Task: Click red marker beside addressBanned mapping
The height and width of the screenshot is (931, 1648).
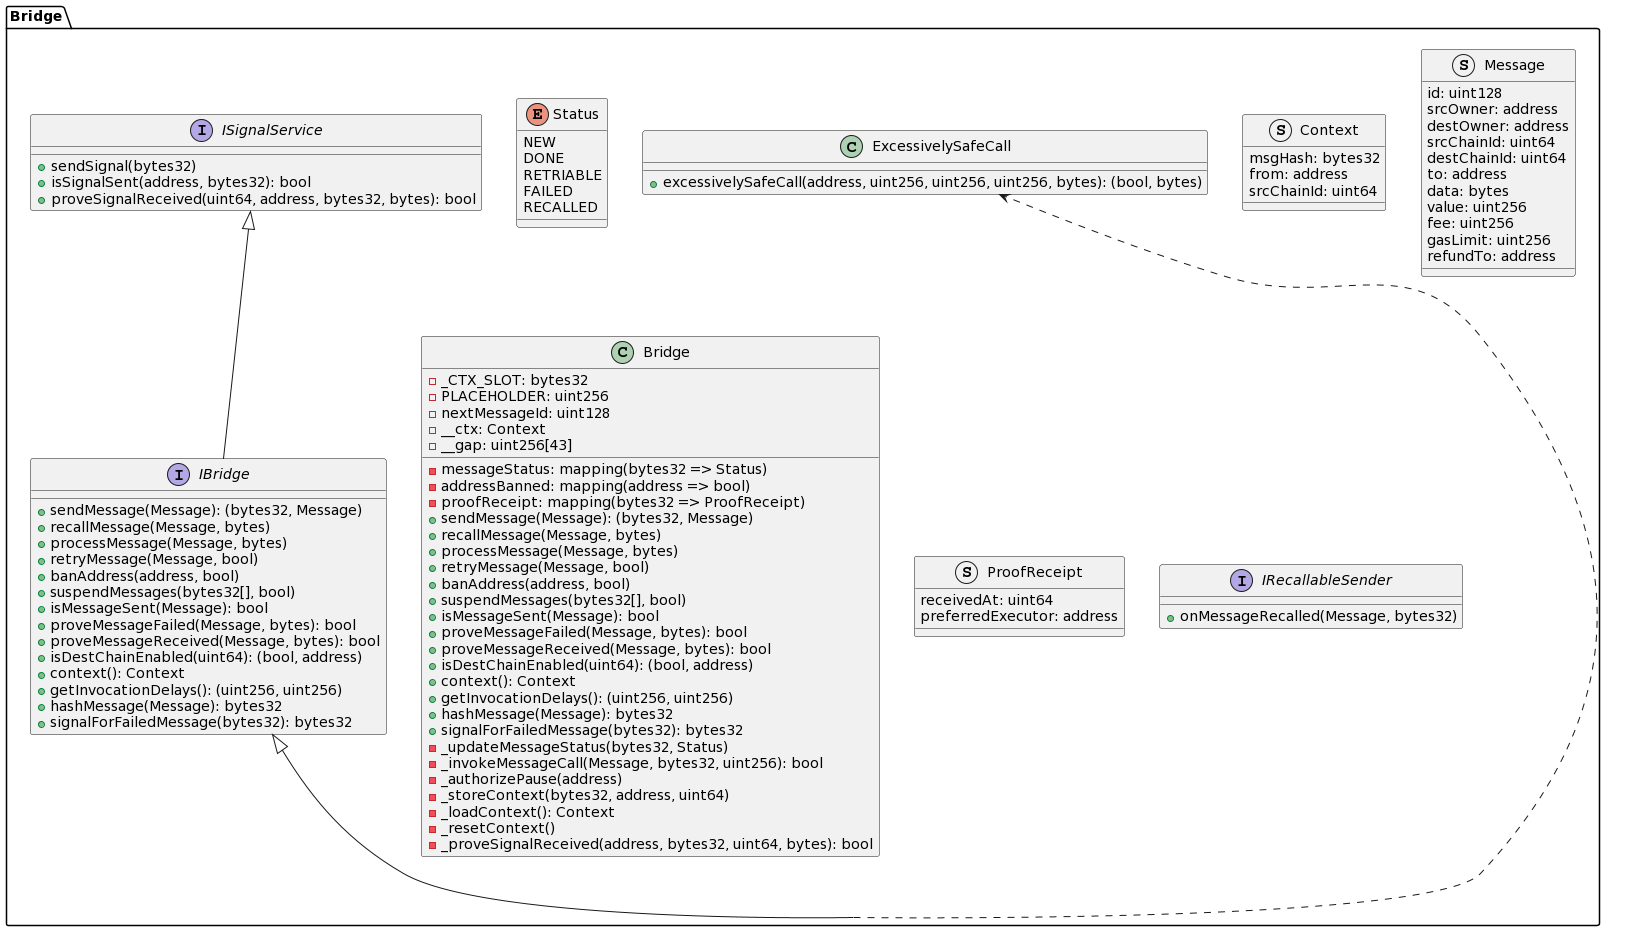Action: pyautogui.click(x=433, y=486)
